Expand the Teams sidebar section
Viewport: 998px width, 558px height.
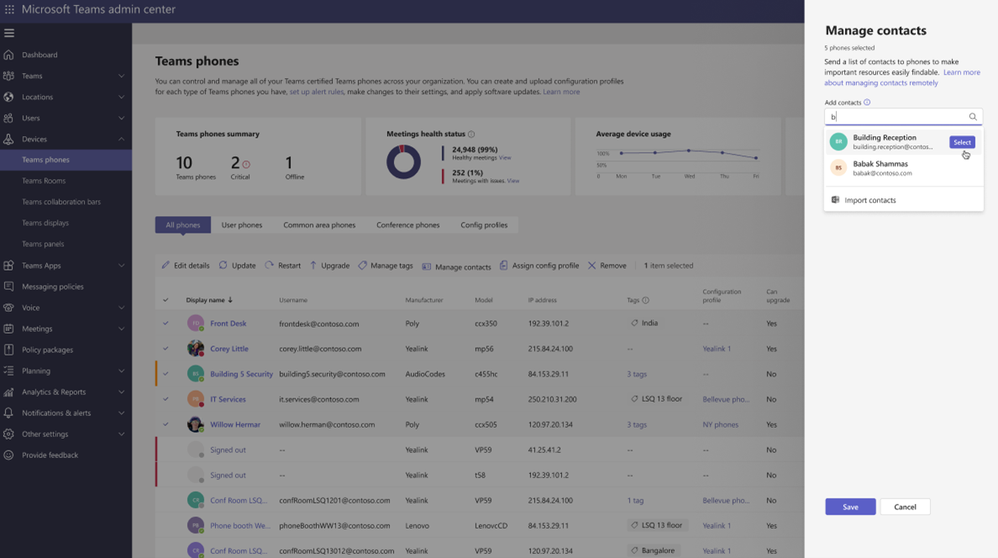[x=121, y=76]
